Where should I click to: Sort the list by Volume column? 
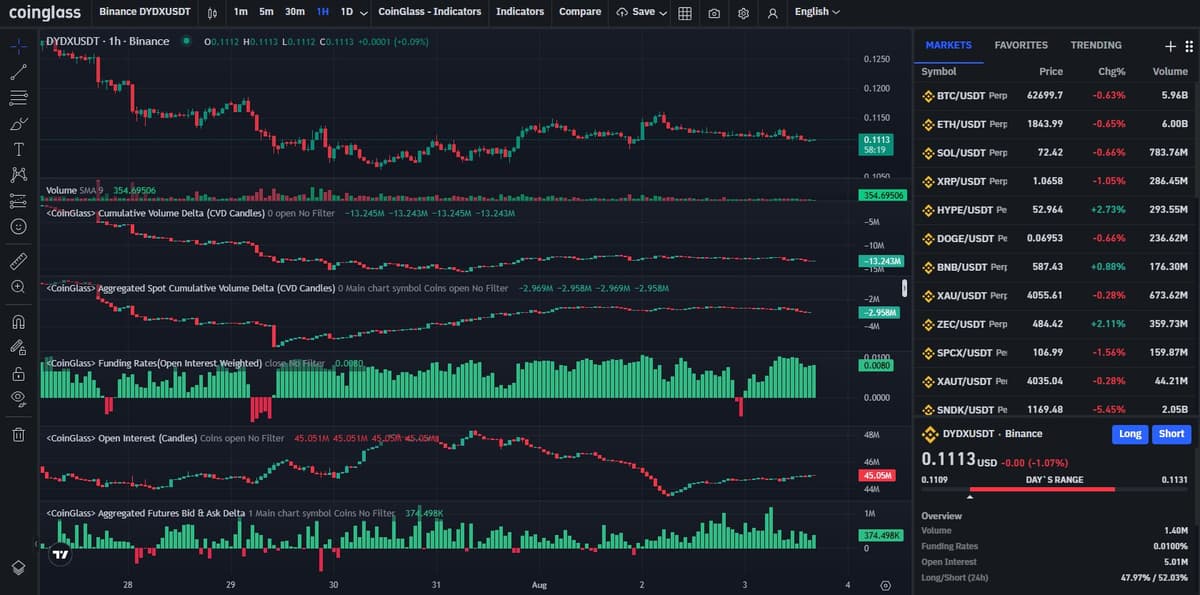(1170, 72)
